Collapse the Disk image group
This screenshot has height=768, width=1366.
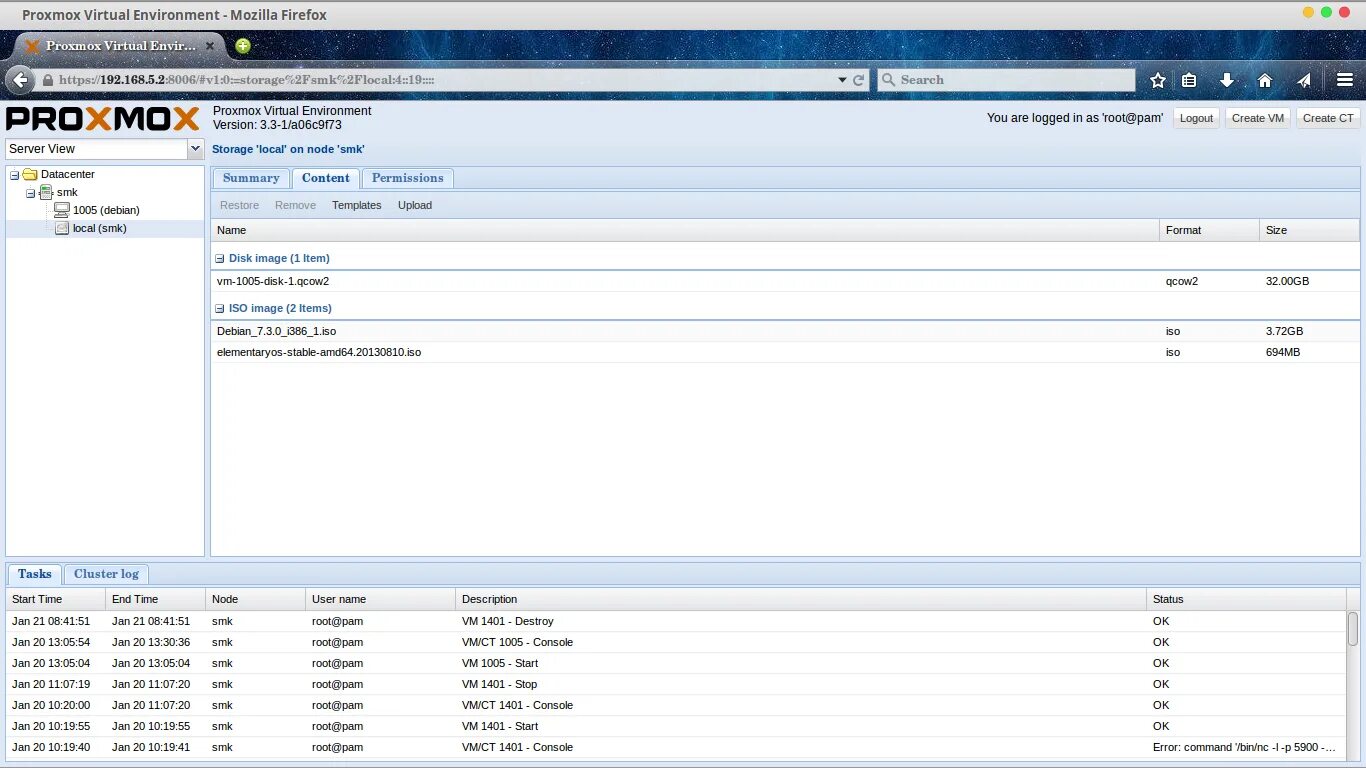coord(220,258)
